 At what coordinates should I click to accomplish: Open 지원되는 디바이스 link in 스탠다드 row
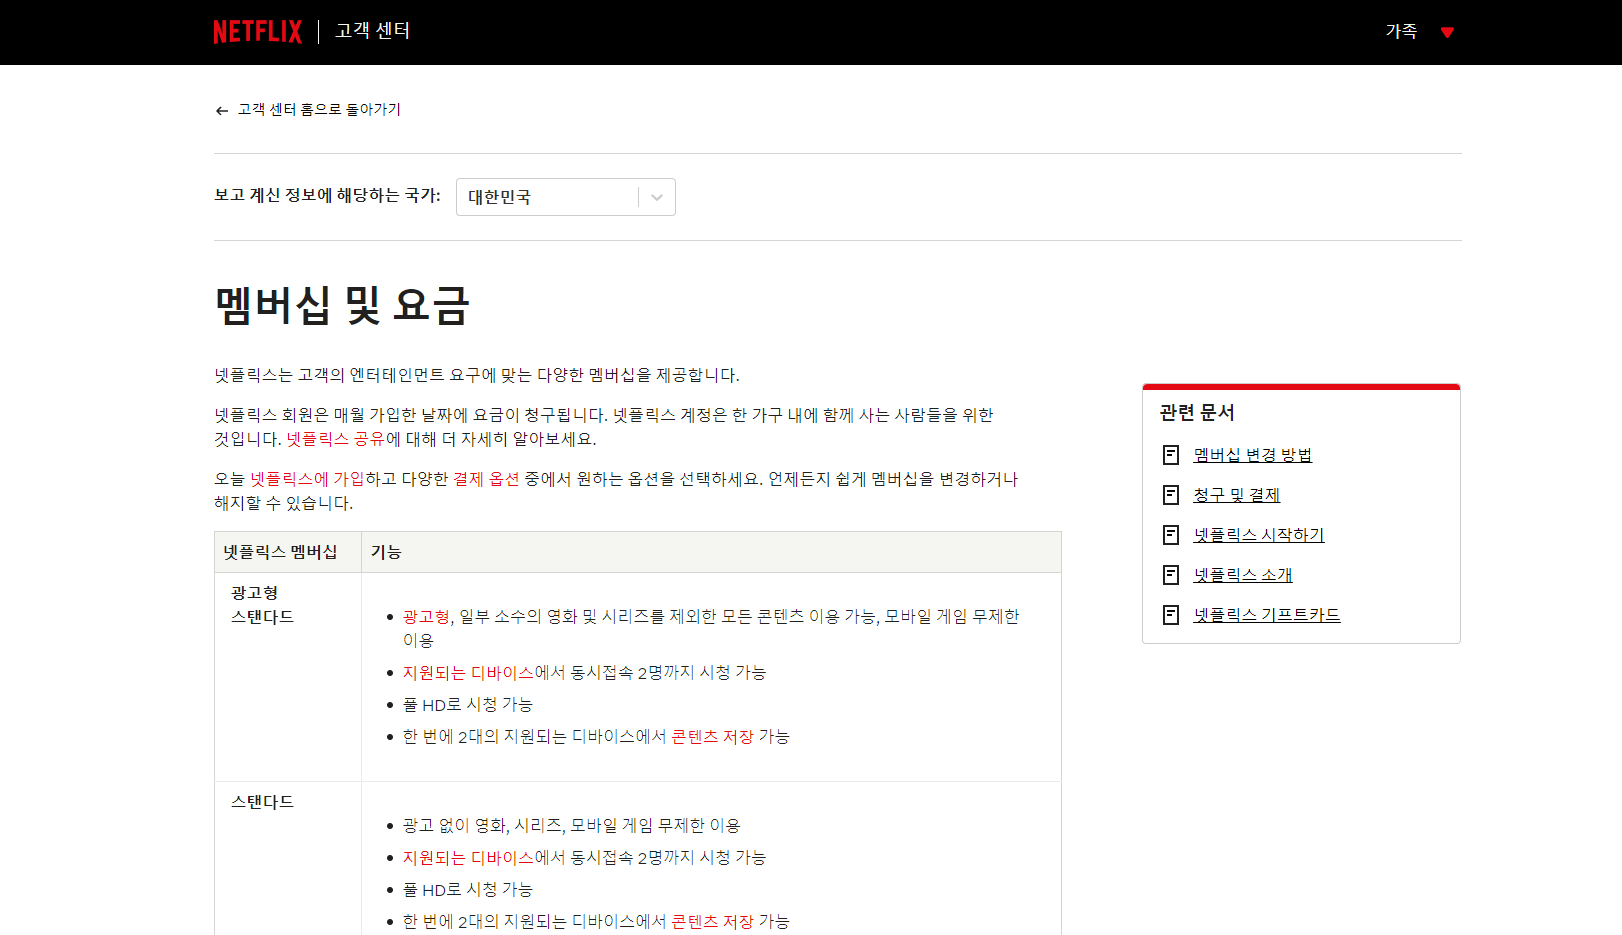point(468,858)
